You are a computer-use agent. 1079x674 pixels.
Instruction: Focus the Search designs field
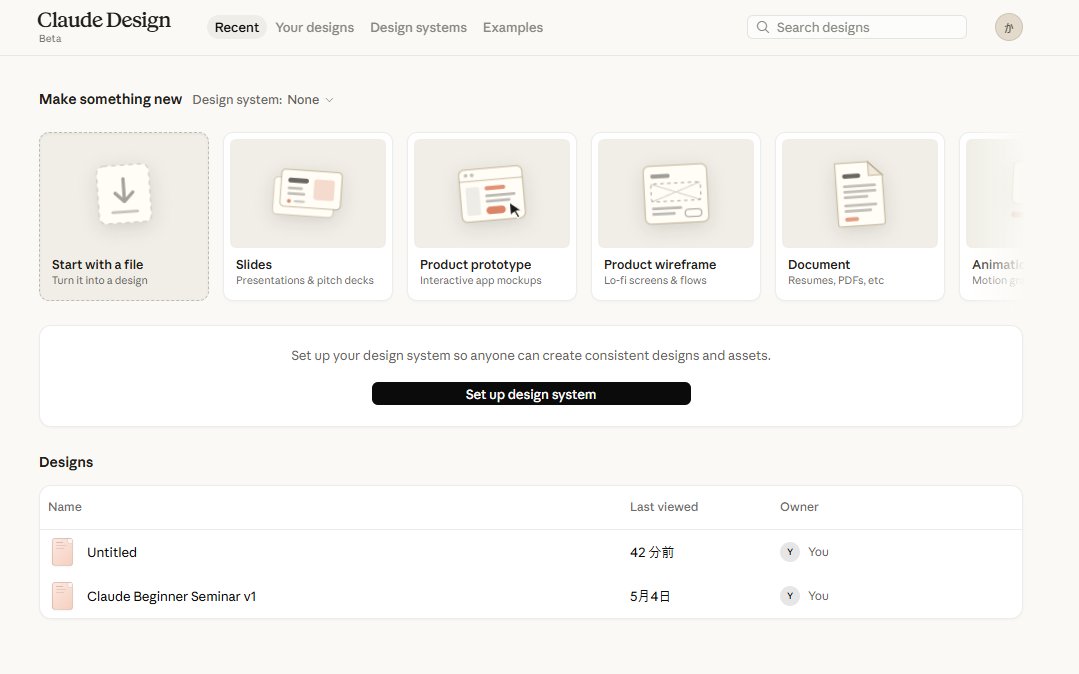[x=857, y=28]
